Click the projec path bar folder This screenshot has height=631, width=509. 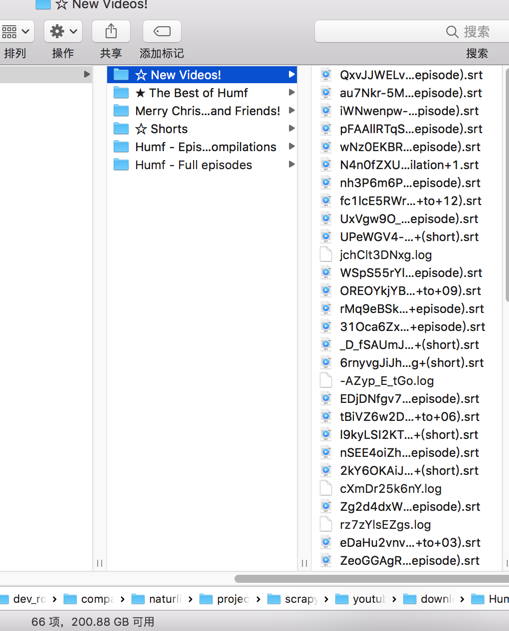tap(225, 599)
